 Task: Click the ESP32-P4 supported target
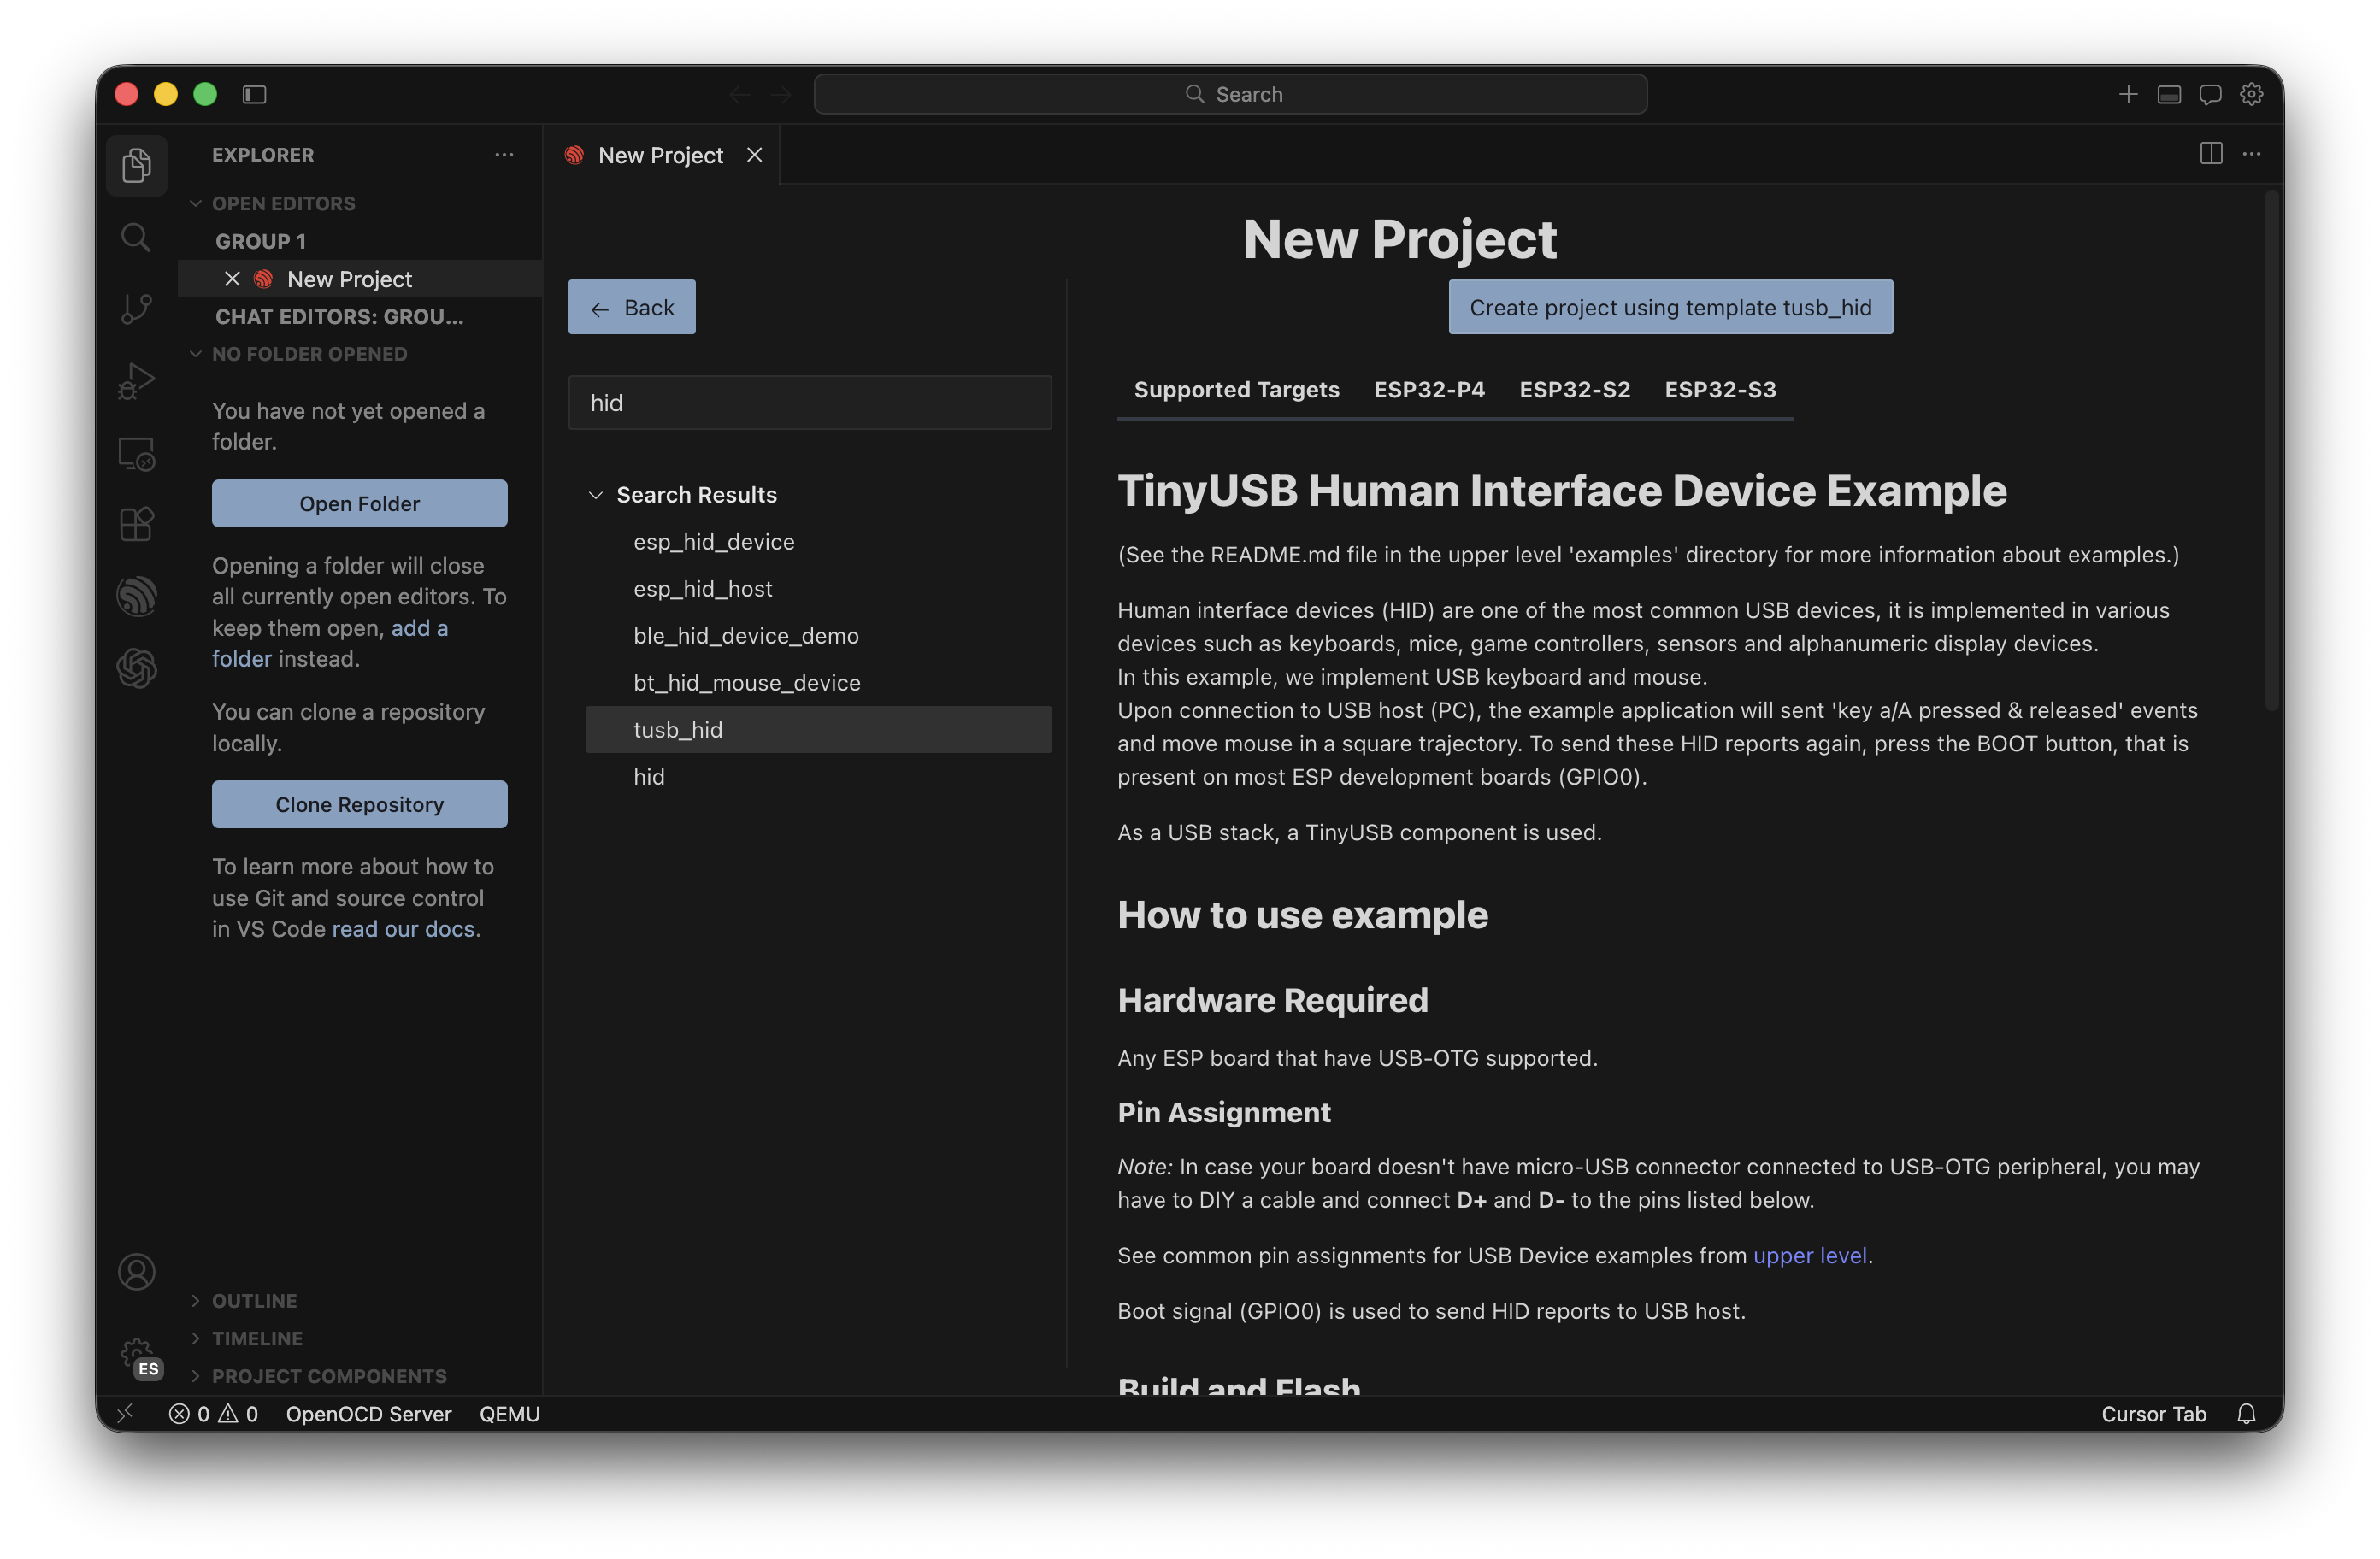pos(1429,389)
